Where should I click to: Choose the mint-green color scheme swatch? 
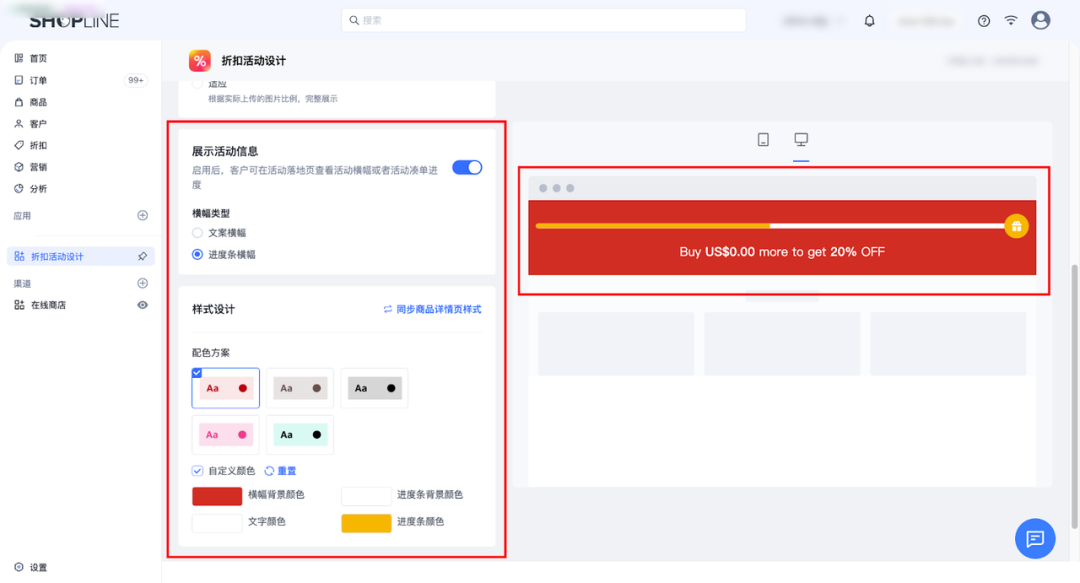pos(300,435)
